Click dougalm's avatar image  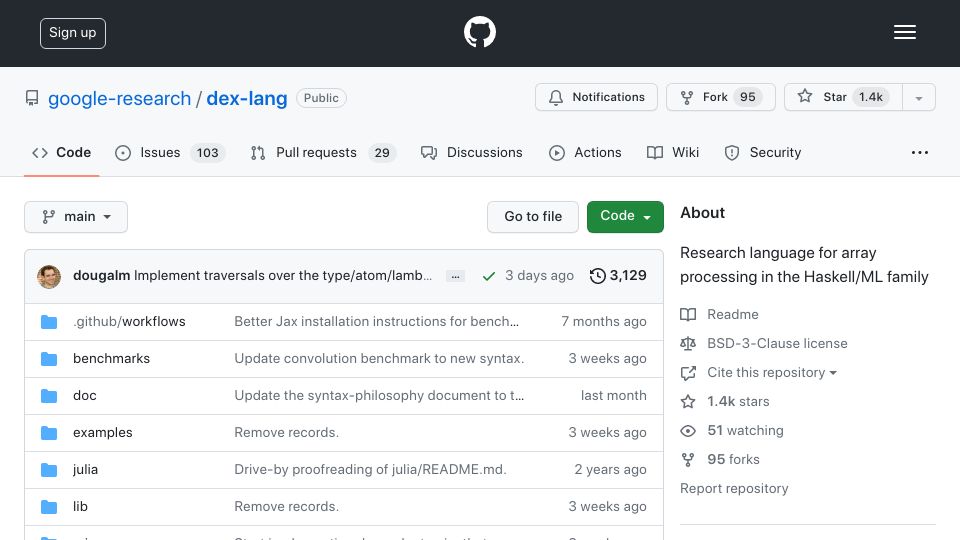pyautogui.click(x=49, y=277)
